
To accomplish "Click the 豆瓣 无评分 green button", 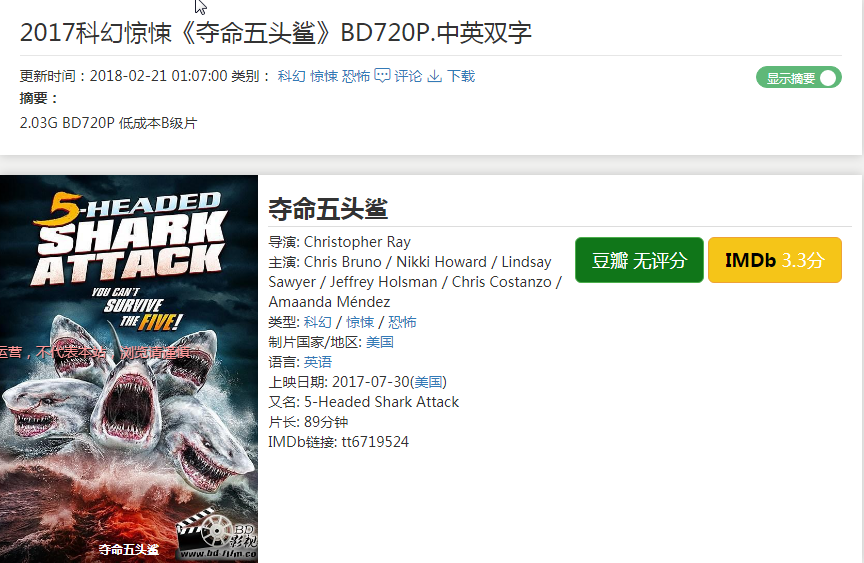I will 639,260.
